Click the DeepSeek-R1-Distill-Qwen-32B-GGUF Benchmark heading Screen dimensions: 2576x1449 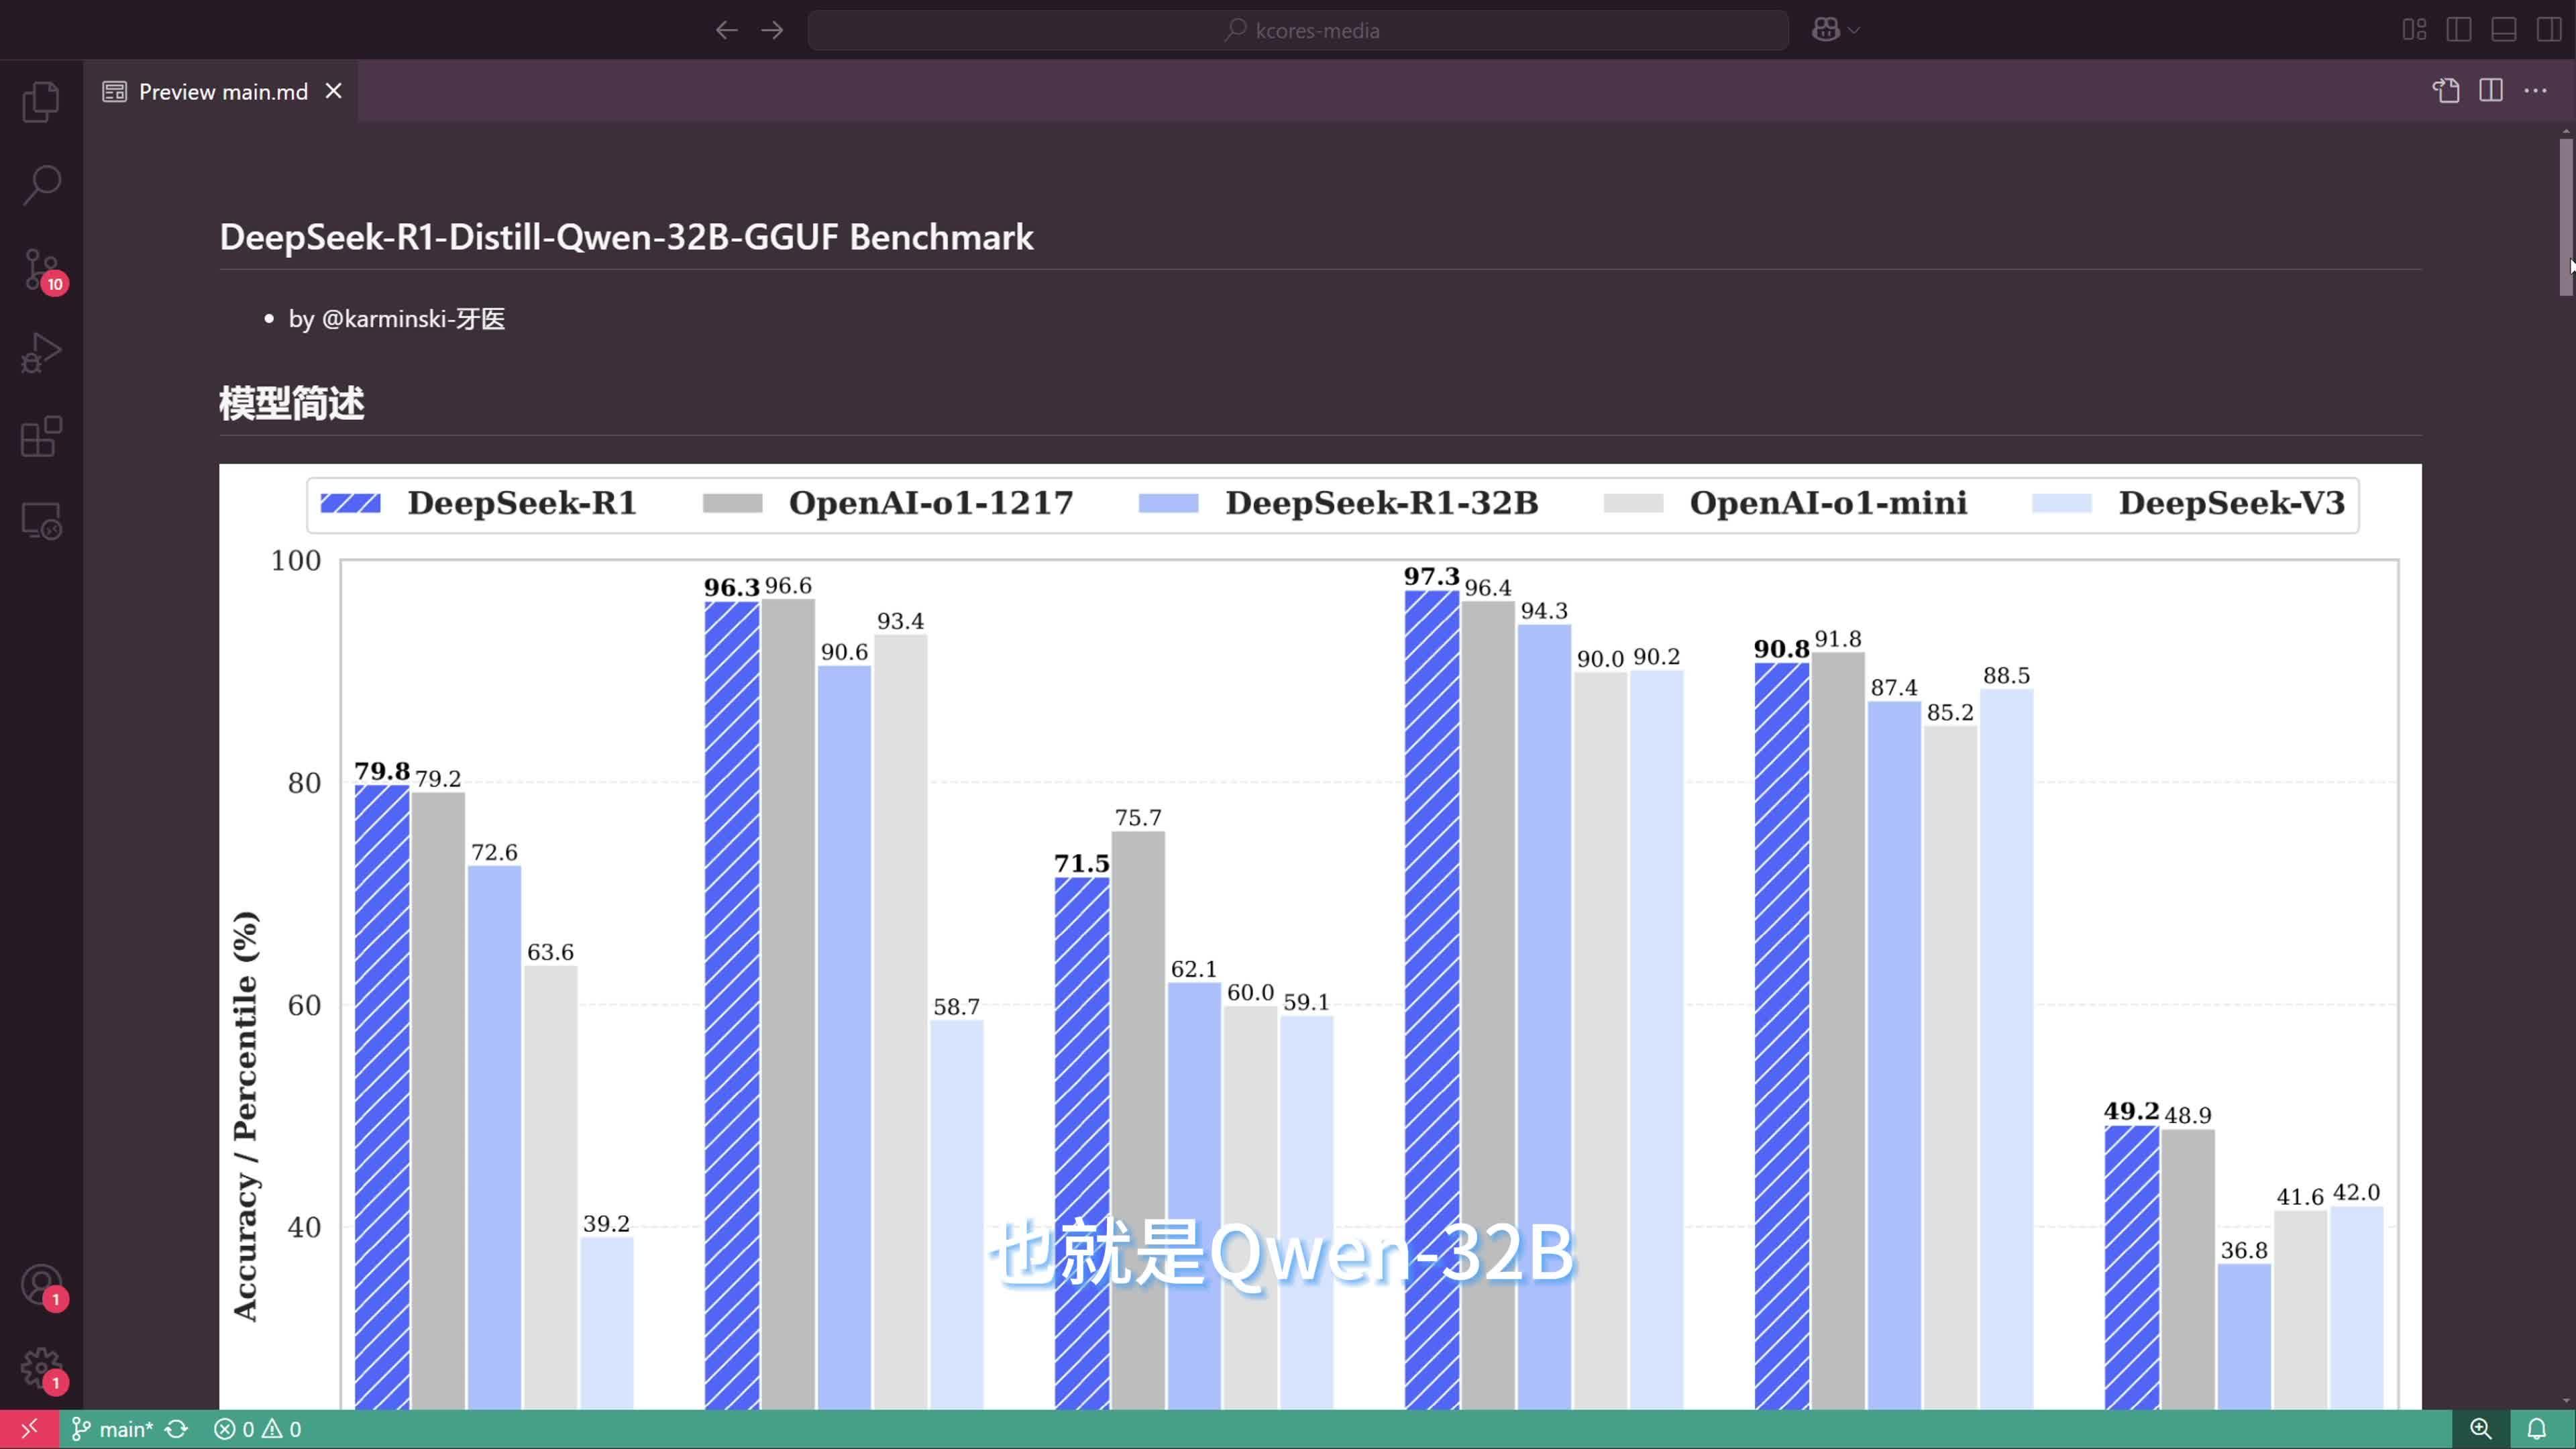626,237
